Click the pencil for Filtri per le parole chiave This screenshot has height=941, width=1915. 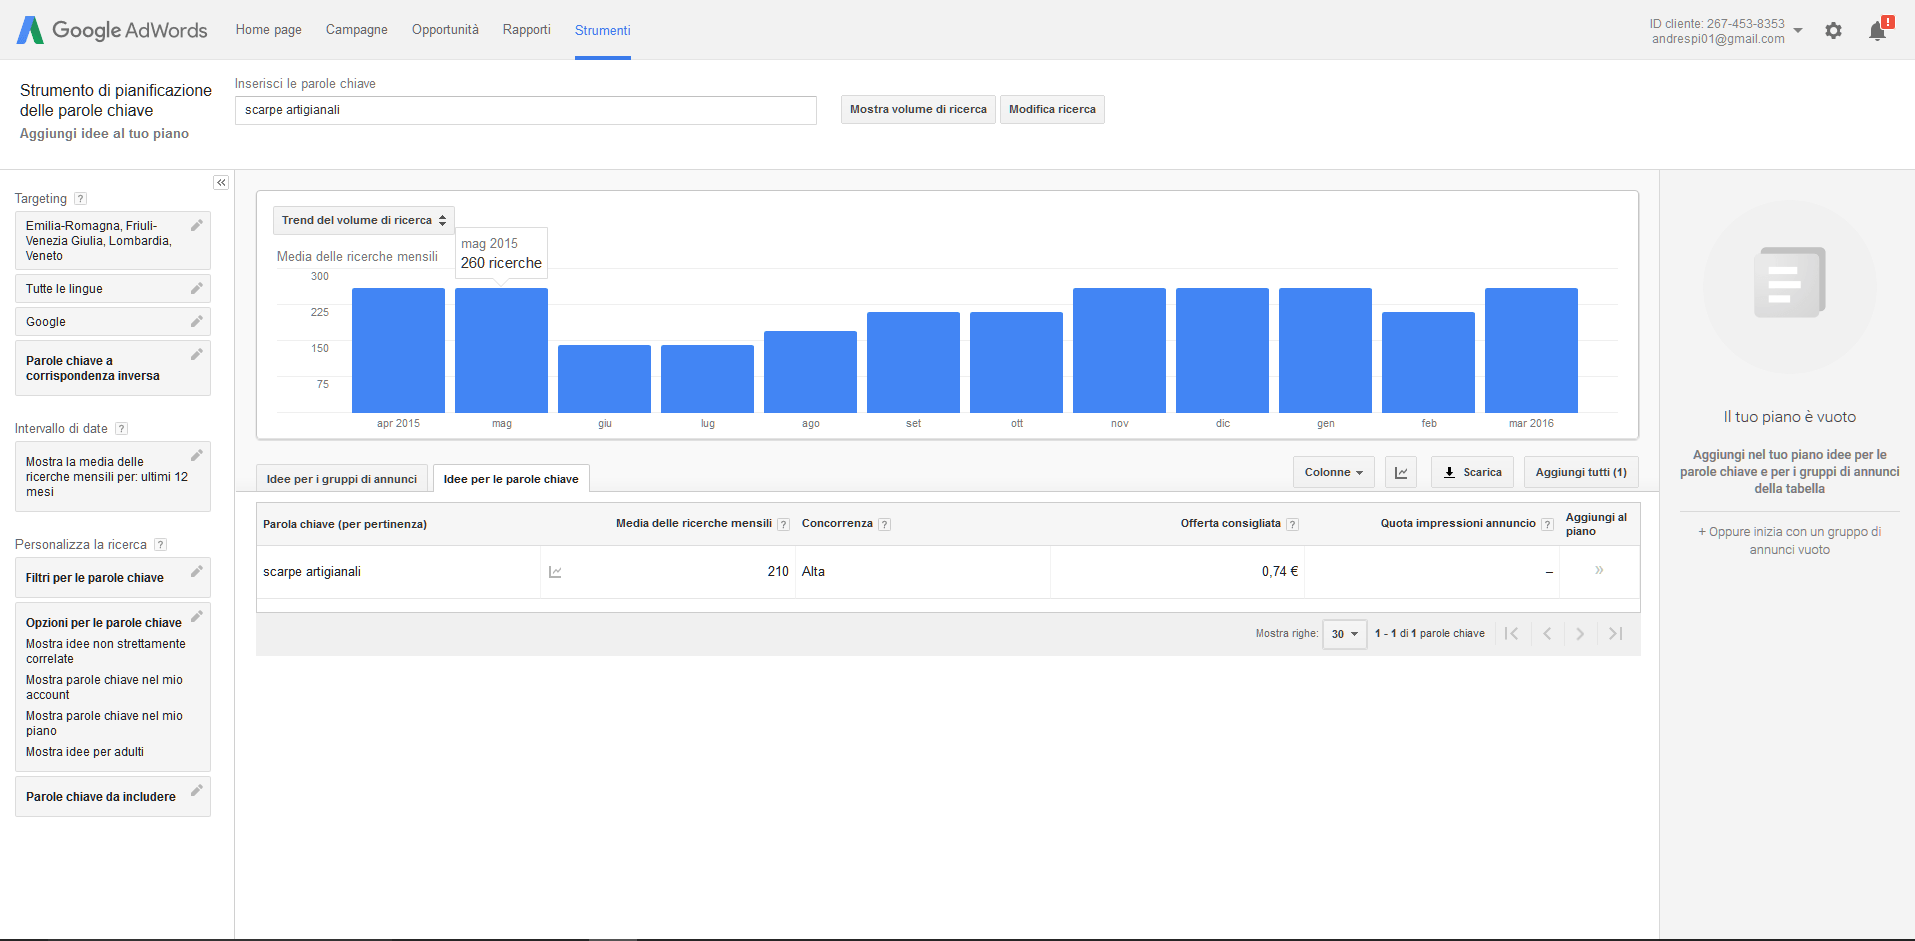[x=197, y=571]
